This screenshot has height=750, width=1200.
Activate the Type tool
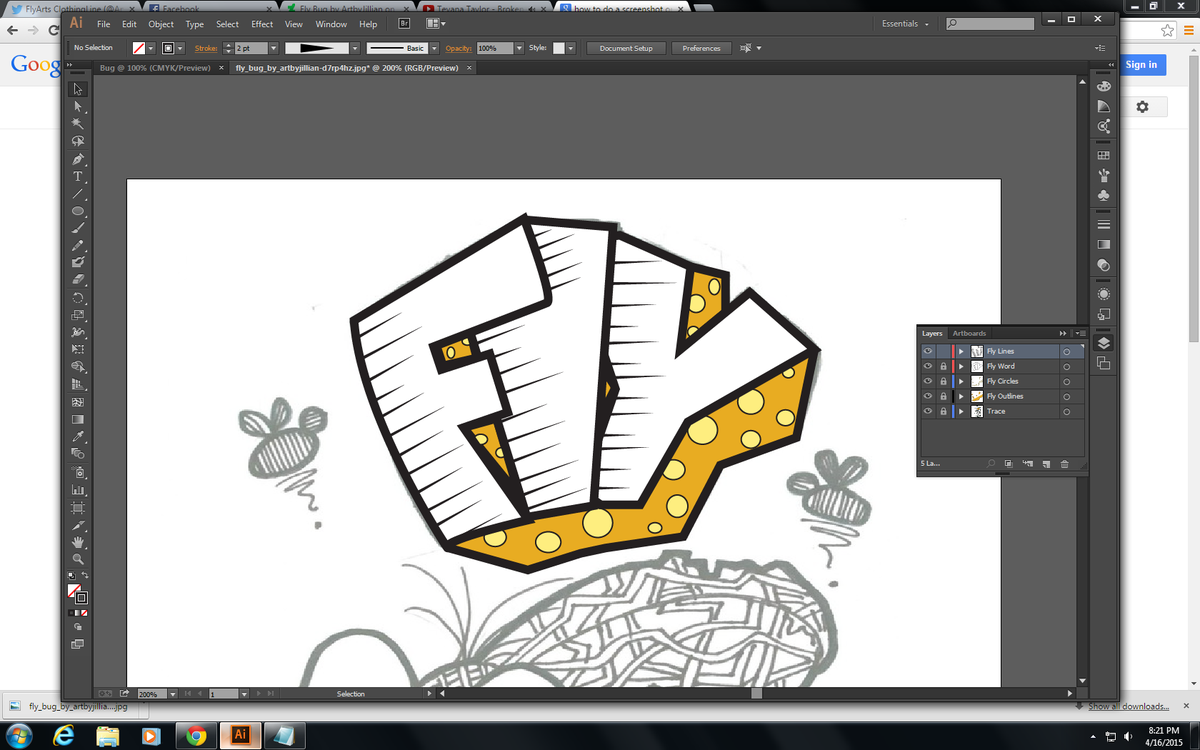78,176
